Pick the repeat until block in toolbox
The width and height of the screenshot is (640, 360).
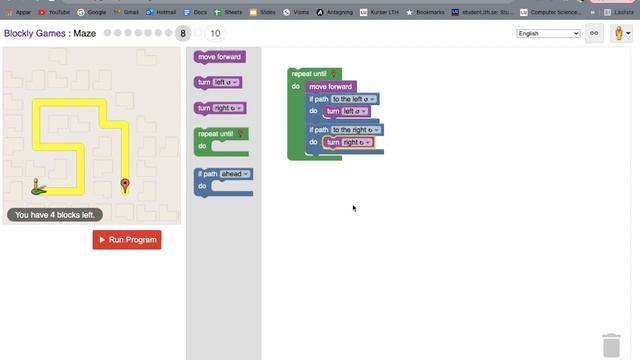tap(216, 134)
